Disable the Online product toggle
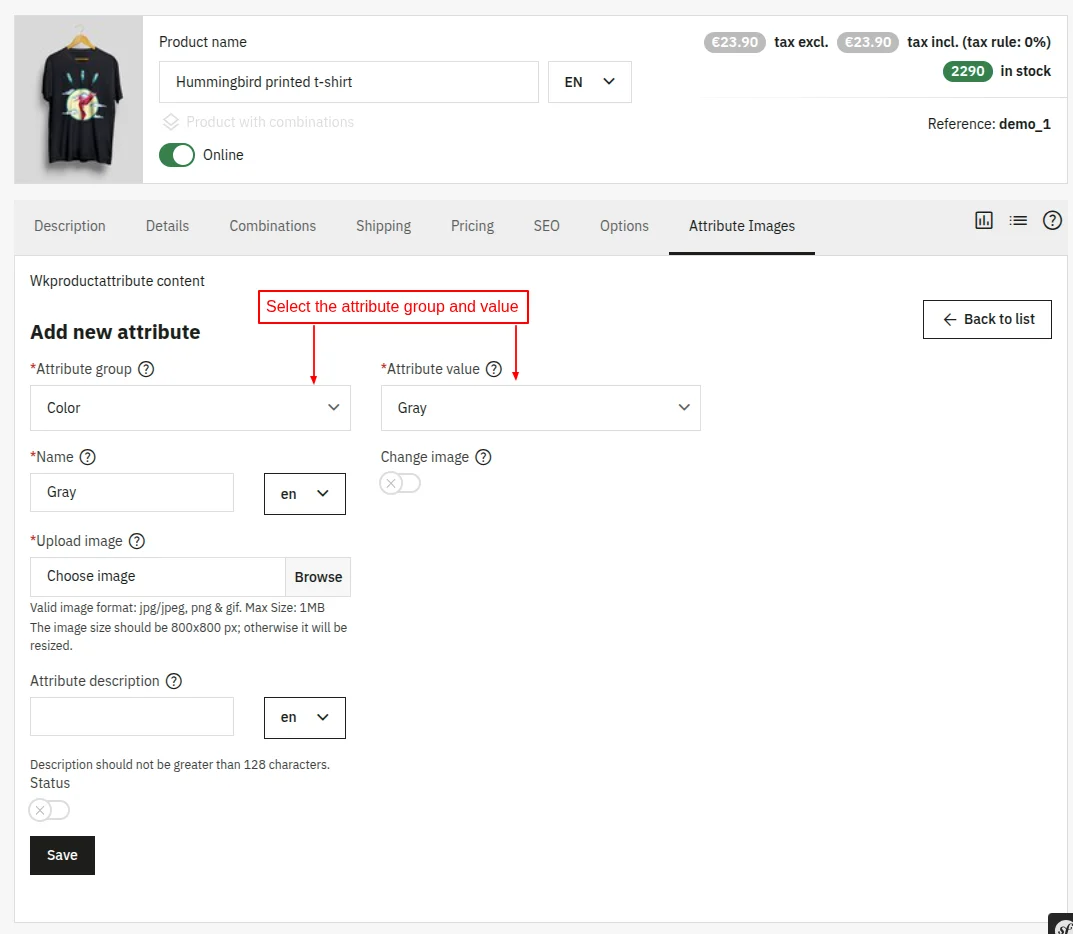The width and height of the screenshot is (1073, 934). (176, 155)
